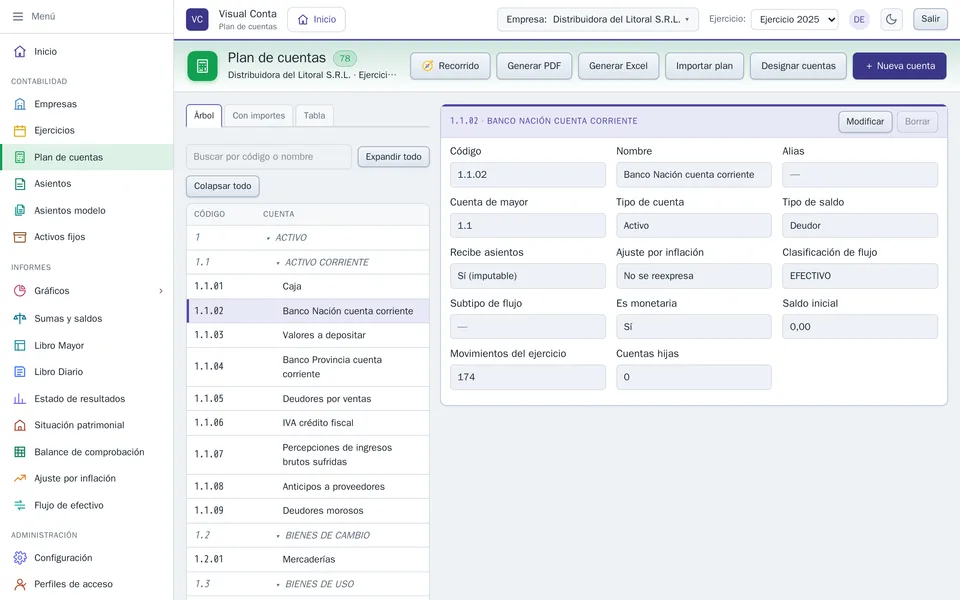Click the Generar PDF button
Screen dimensions: 960x600
coord(534,66)
